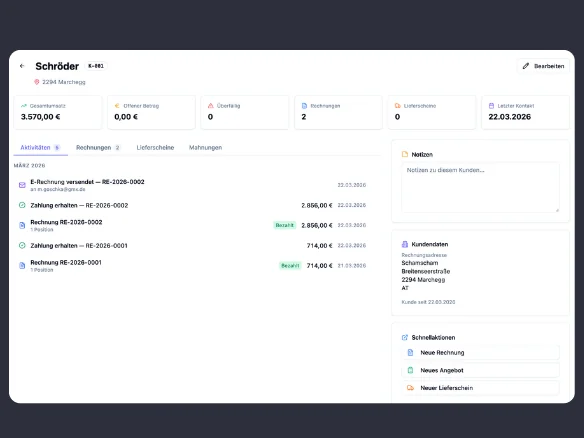Viewport: 584px width, 438px height.
Task: Open the Mahnungen tab
Action: (206, 147)
